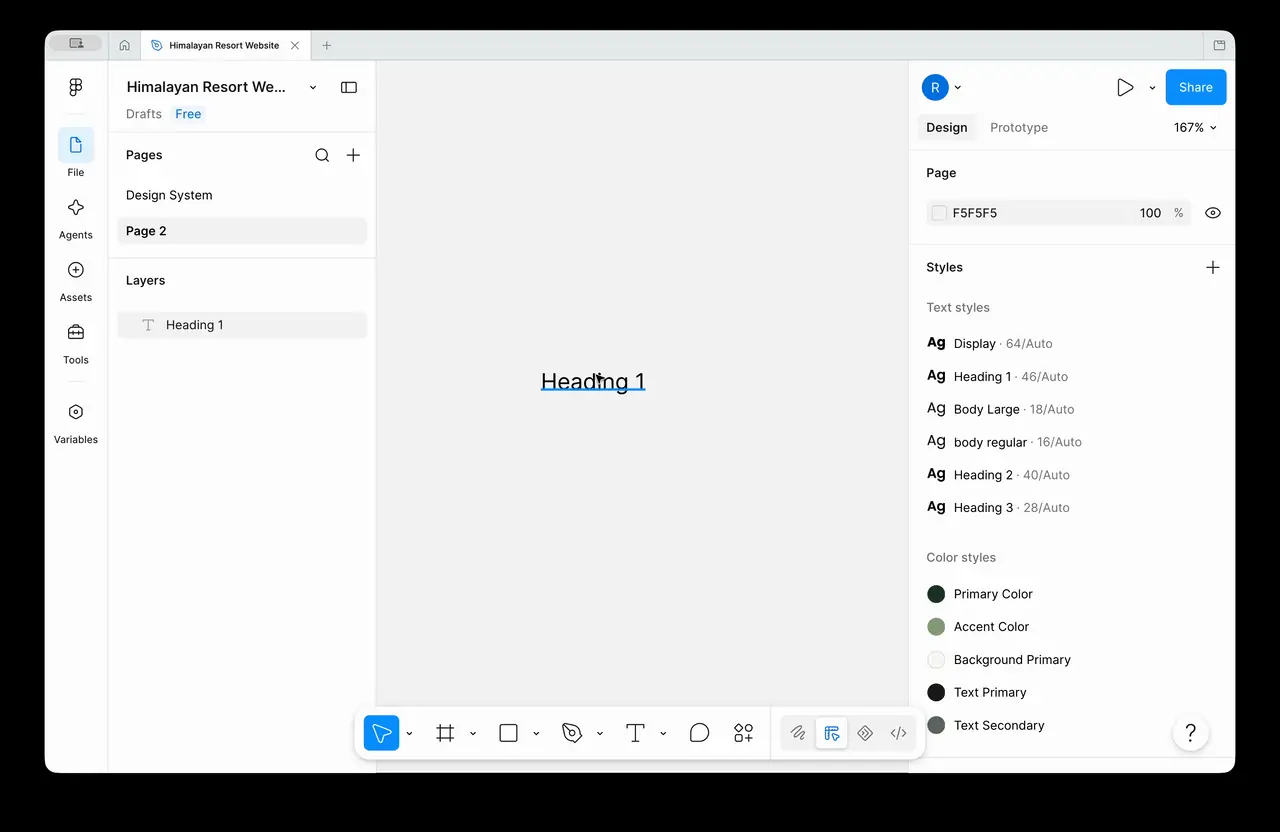This screenshot has height=832, width=1280.
Task: Open the Variables panel
Action: pyautogui.click(x=76, y=421)
